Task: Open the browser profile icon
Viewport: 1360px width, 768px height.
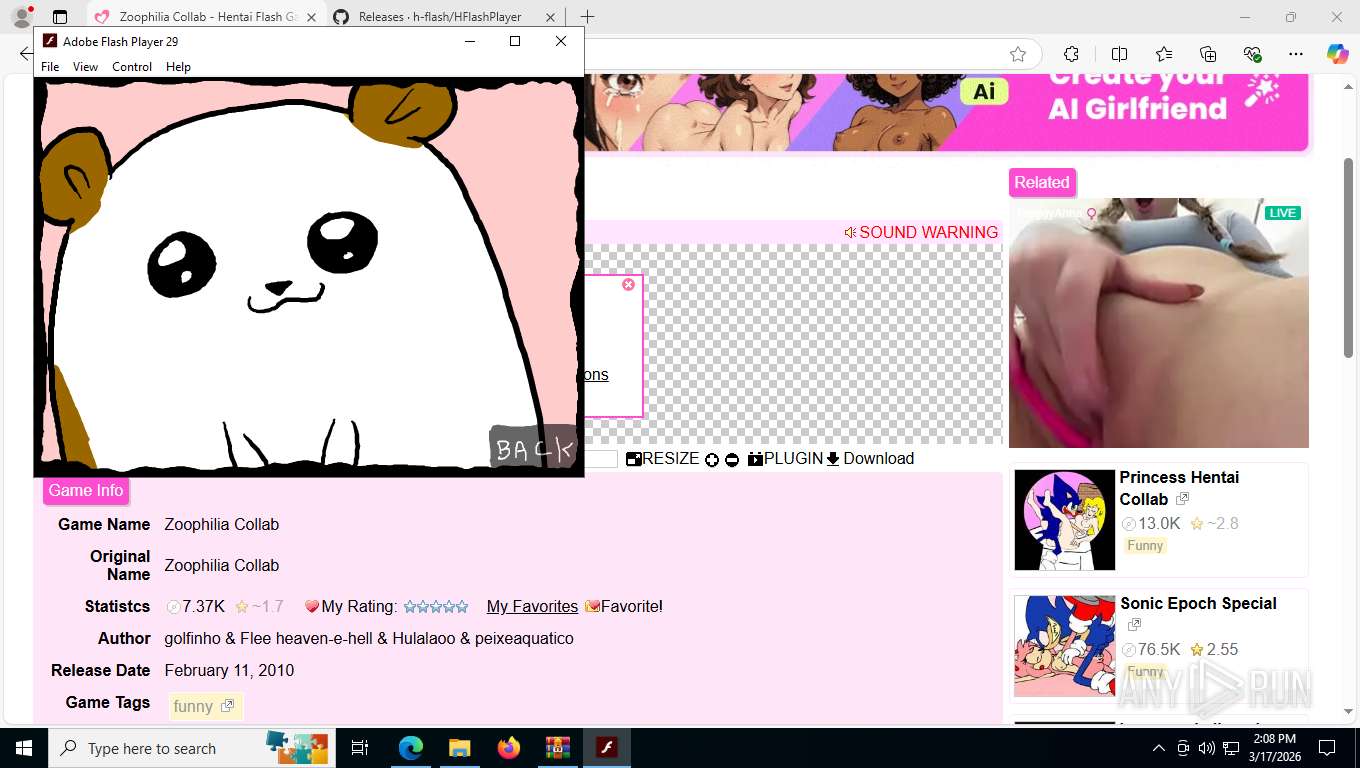Action: [x=21, y=17]
